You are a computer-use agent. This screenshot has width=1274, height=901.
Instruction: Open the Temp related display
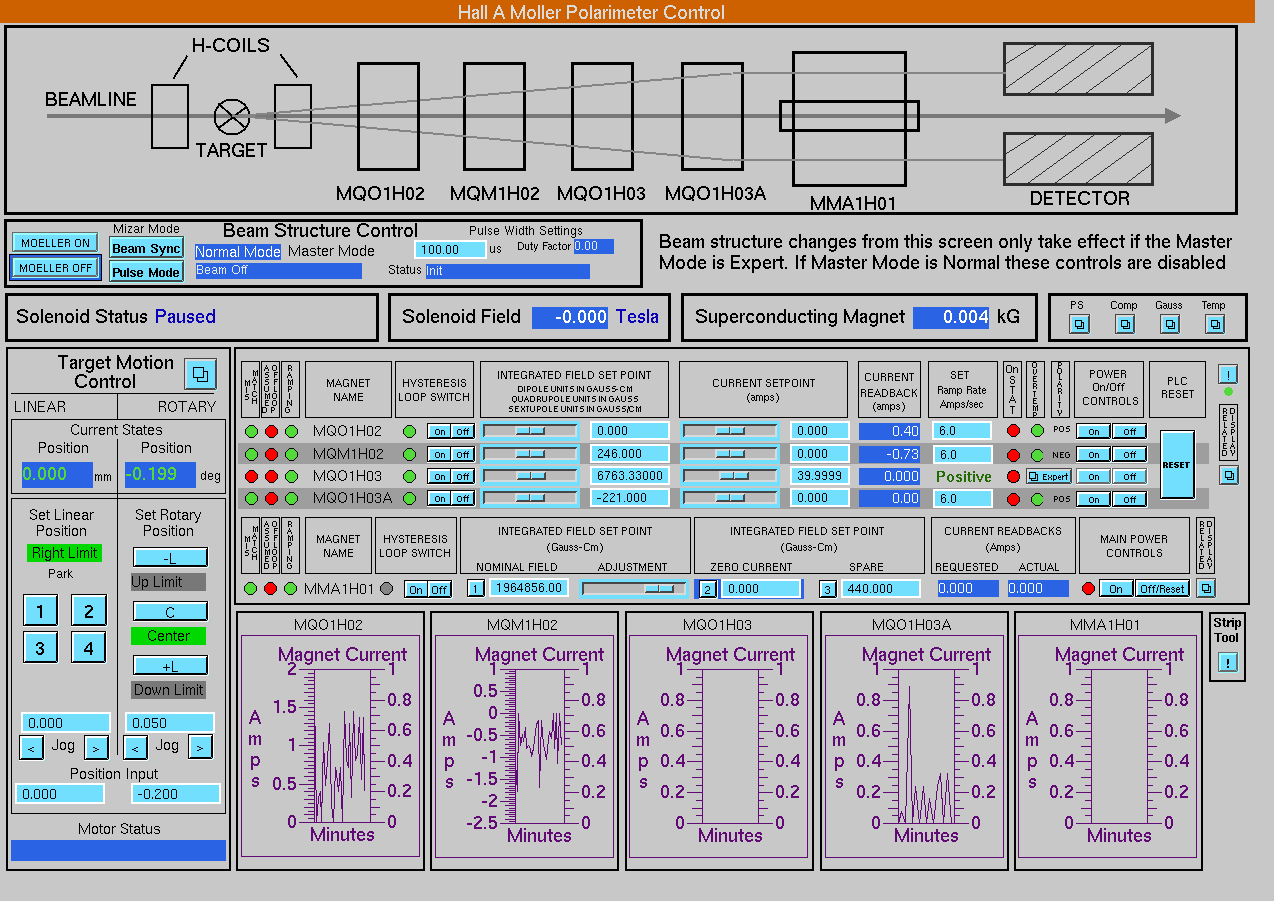click(x=1214, y=324)
